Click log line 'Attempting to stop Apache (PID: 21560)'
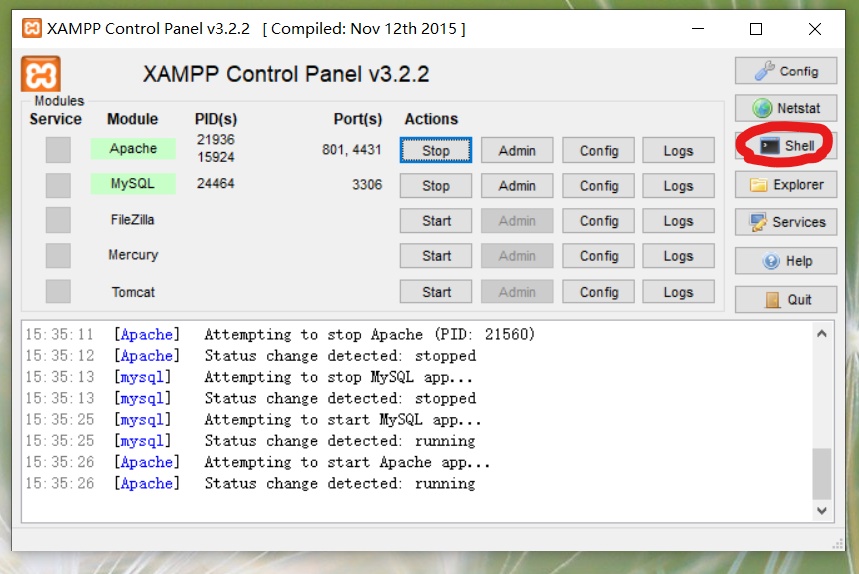Image resolution: width=859 pixels, height=574 pixels. (369, 334)
